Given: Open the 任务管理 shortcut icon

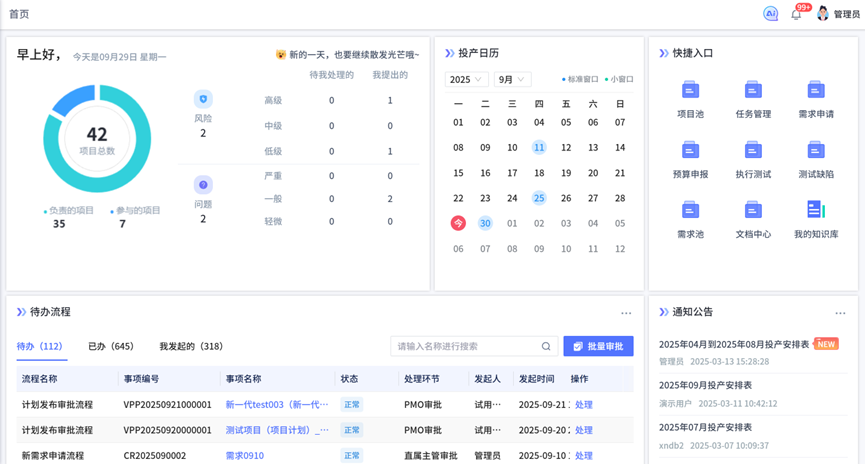Looking at the screenshot, I should tap(753, 90).
